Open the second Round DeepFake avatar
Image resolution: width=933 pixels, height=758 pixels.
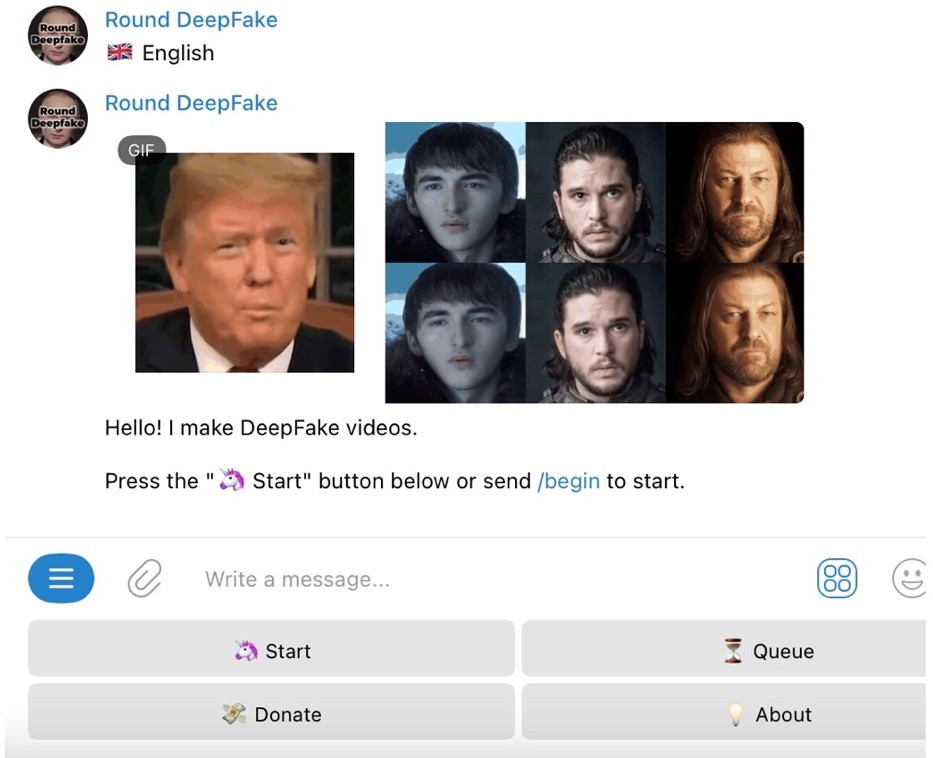[58, 119]
